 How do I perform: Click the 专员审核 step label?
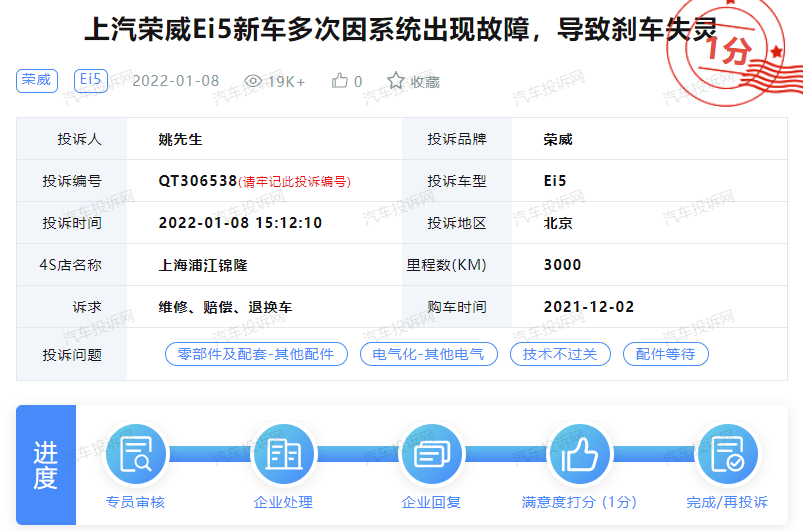(x=135, y=502)
